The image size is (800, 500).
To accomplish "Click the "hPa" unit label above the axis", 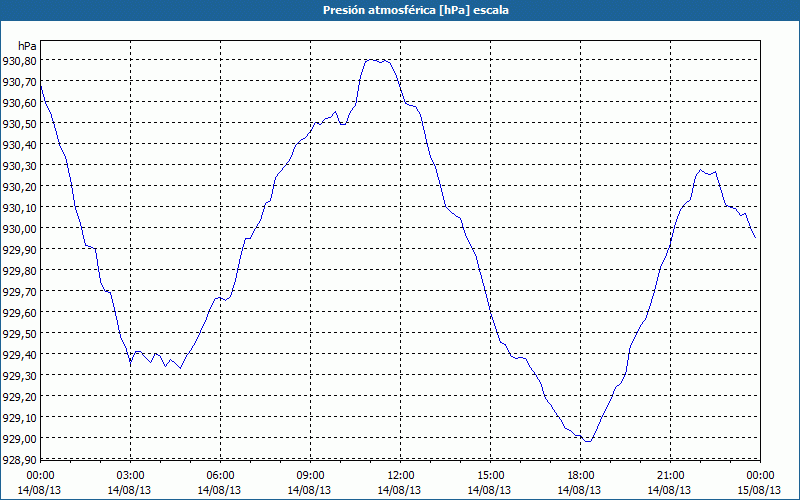I will tap(28, 46).
